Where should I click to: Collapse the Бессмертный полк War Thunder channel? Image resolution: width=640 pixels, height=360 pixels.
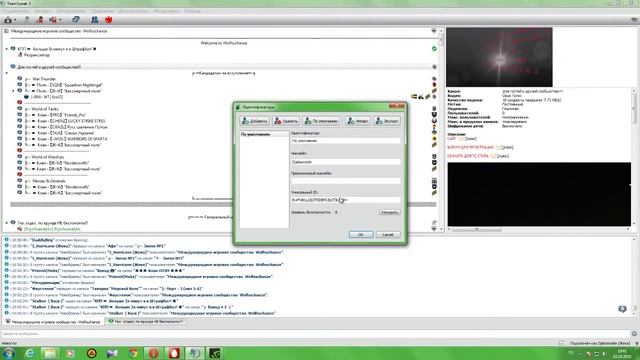tap(13, 91)
